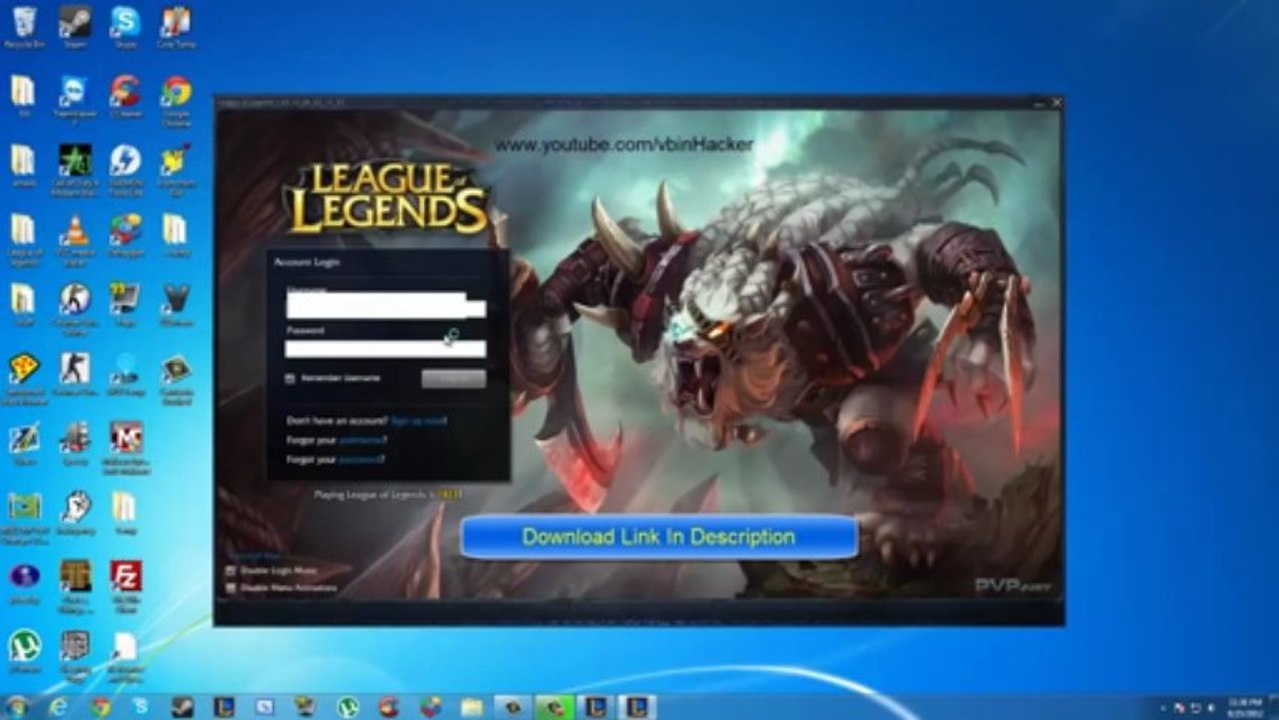Click into the Username field
The image size is (1279, 720).
(385, 306)
